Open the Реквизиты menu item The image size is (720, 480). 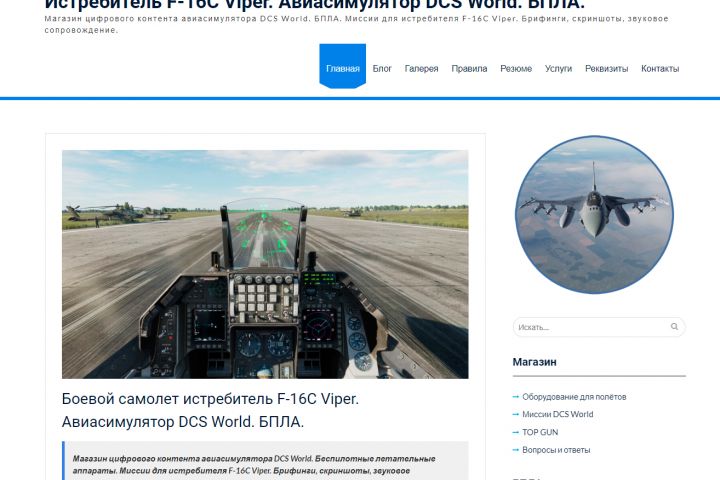coord(606,68)
